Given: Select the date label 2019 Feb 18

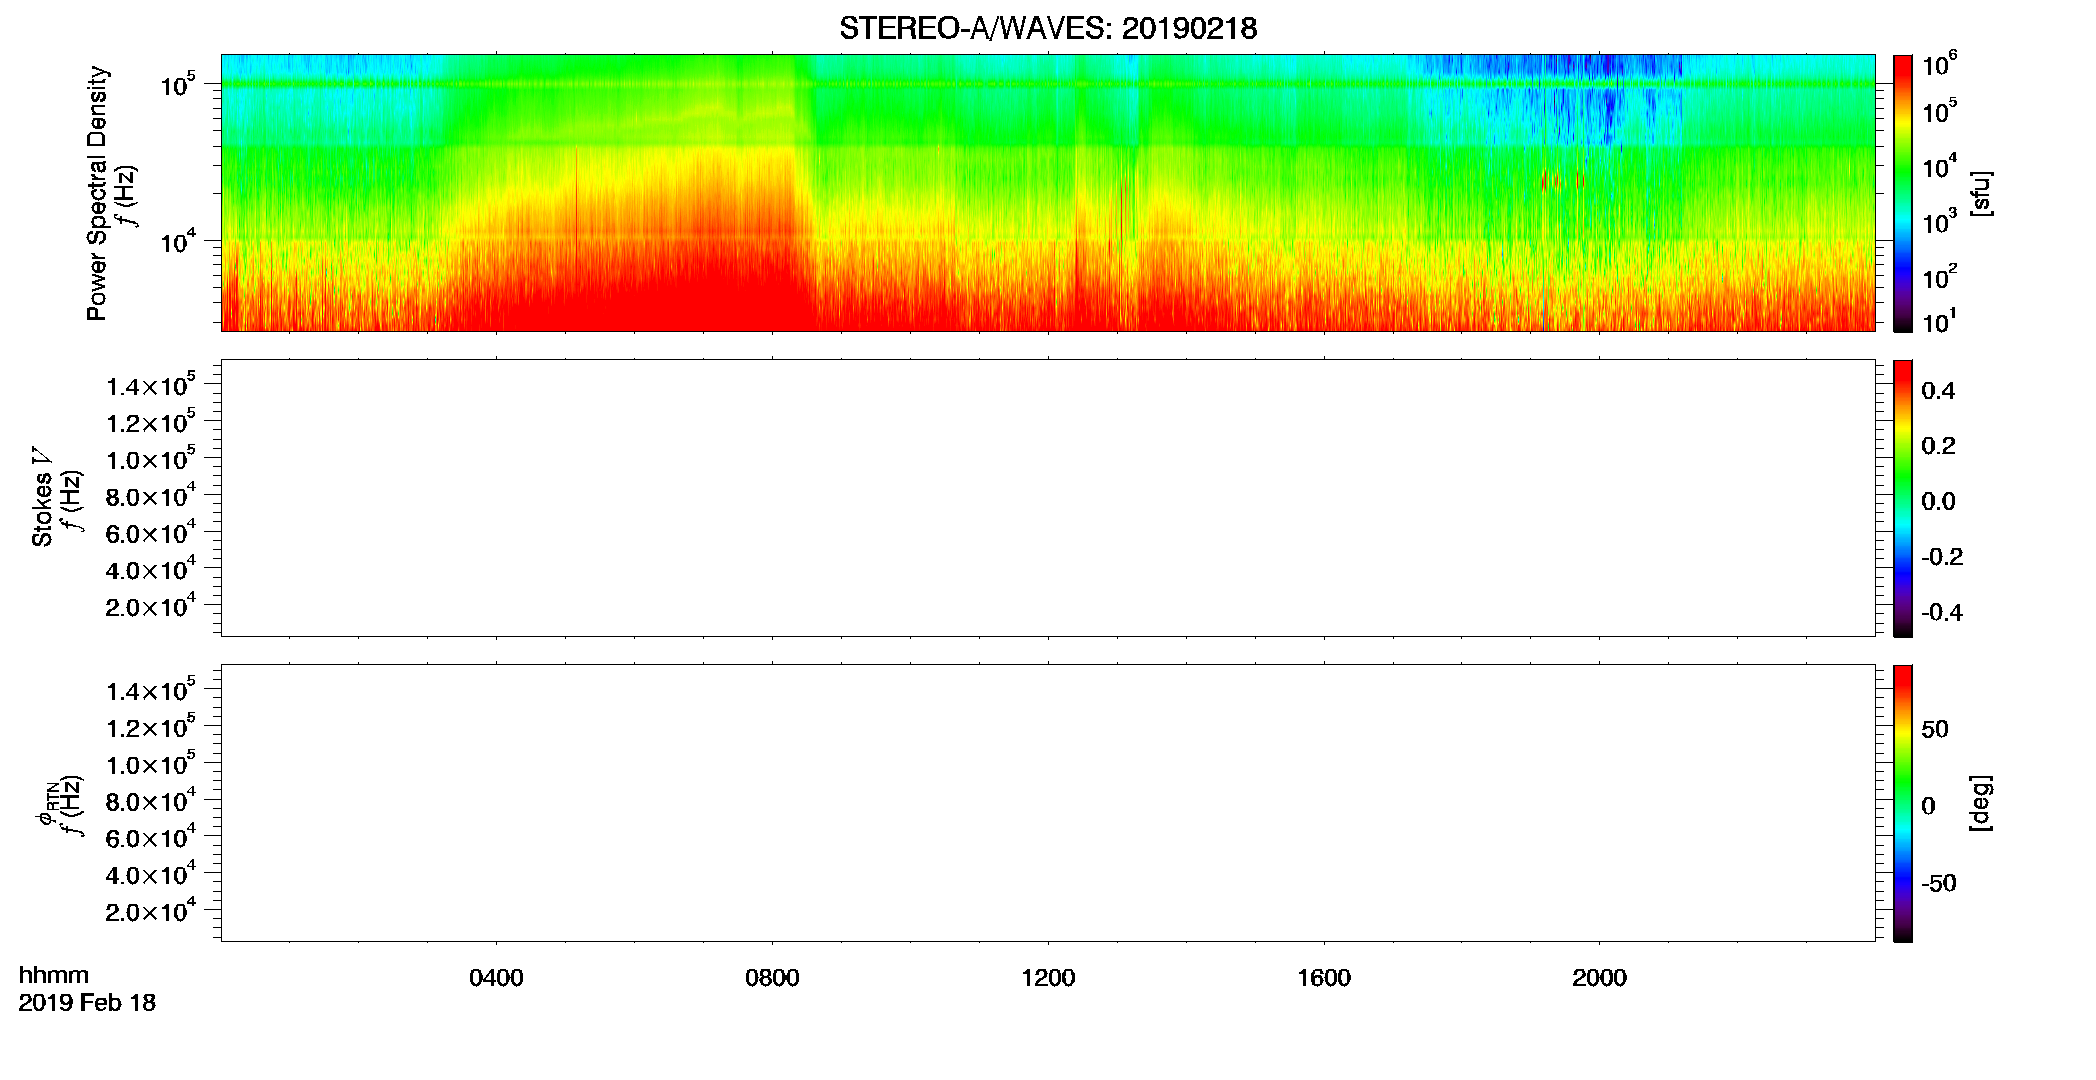Looking at the screenshot, I should (x=87, y=1002).
